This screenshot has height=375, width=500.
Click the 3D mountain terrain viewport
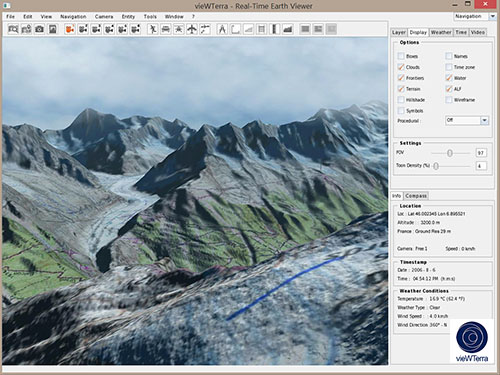click(x=195, y=201)
